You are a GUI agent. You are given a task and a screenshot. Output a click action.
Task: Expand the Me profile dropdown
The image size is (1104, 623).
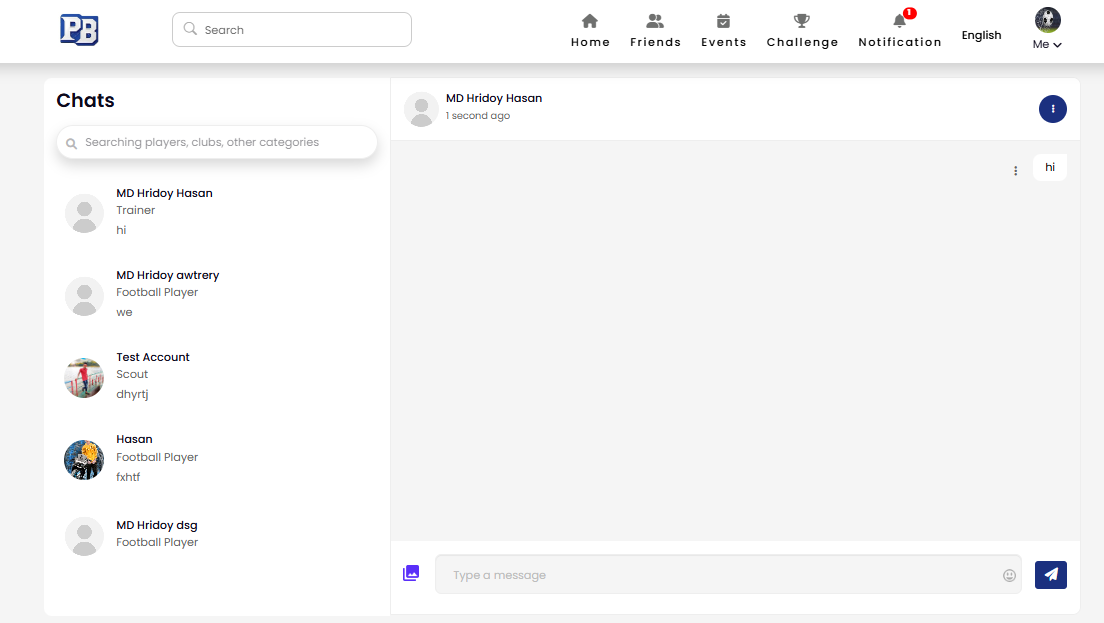1047,30
